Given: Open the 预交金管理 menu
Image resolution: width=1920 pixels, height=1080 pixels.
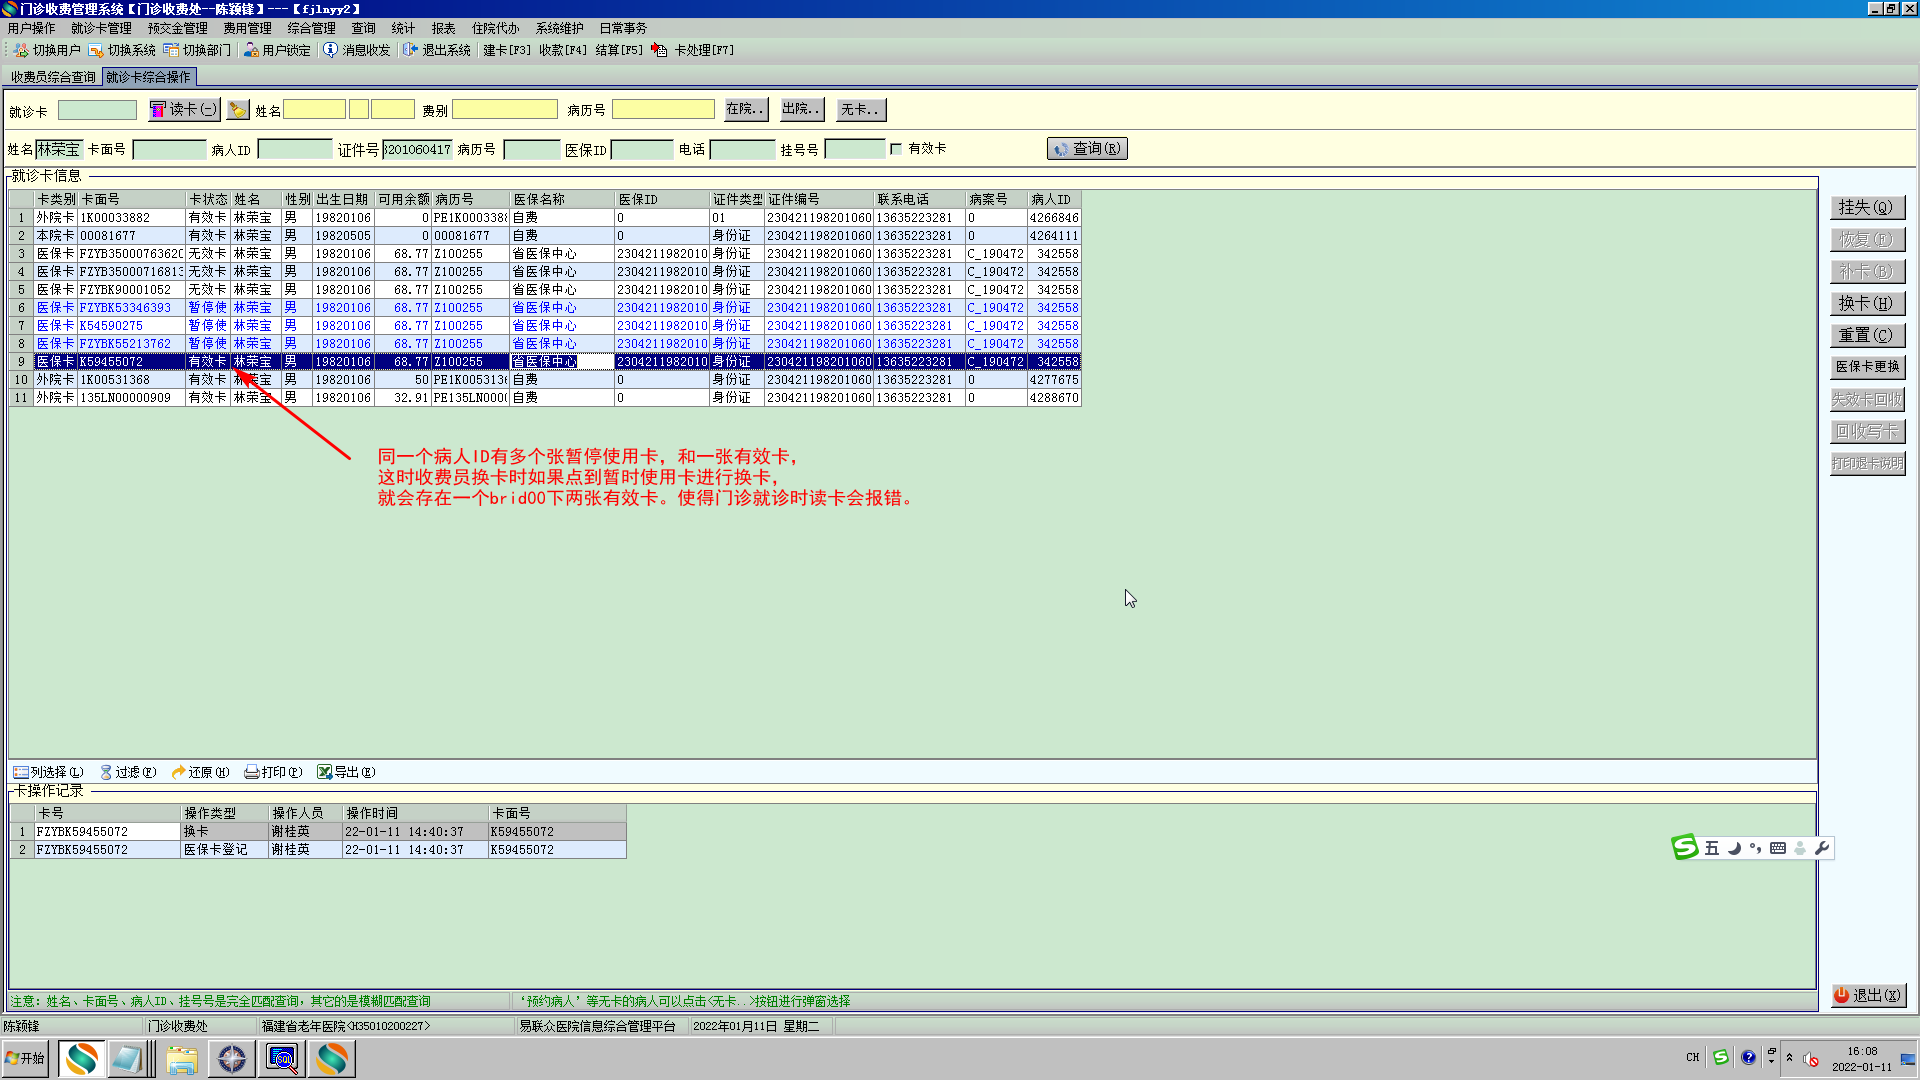Looking at the screenshot, I should click(x=177, y=28).
